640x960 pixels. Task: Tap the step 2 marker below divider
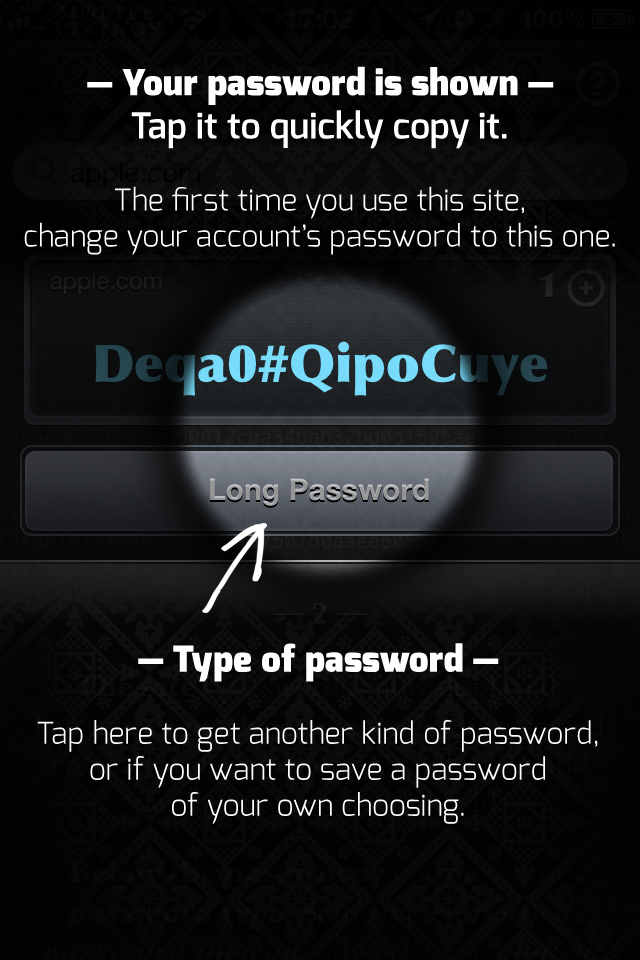point(319,613)
